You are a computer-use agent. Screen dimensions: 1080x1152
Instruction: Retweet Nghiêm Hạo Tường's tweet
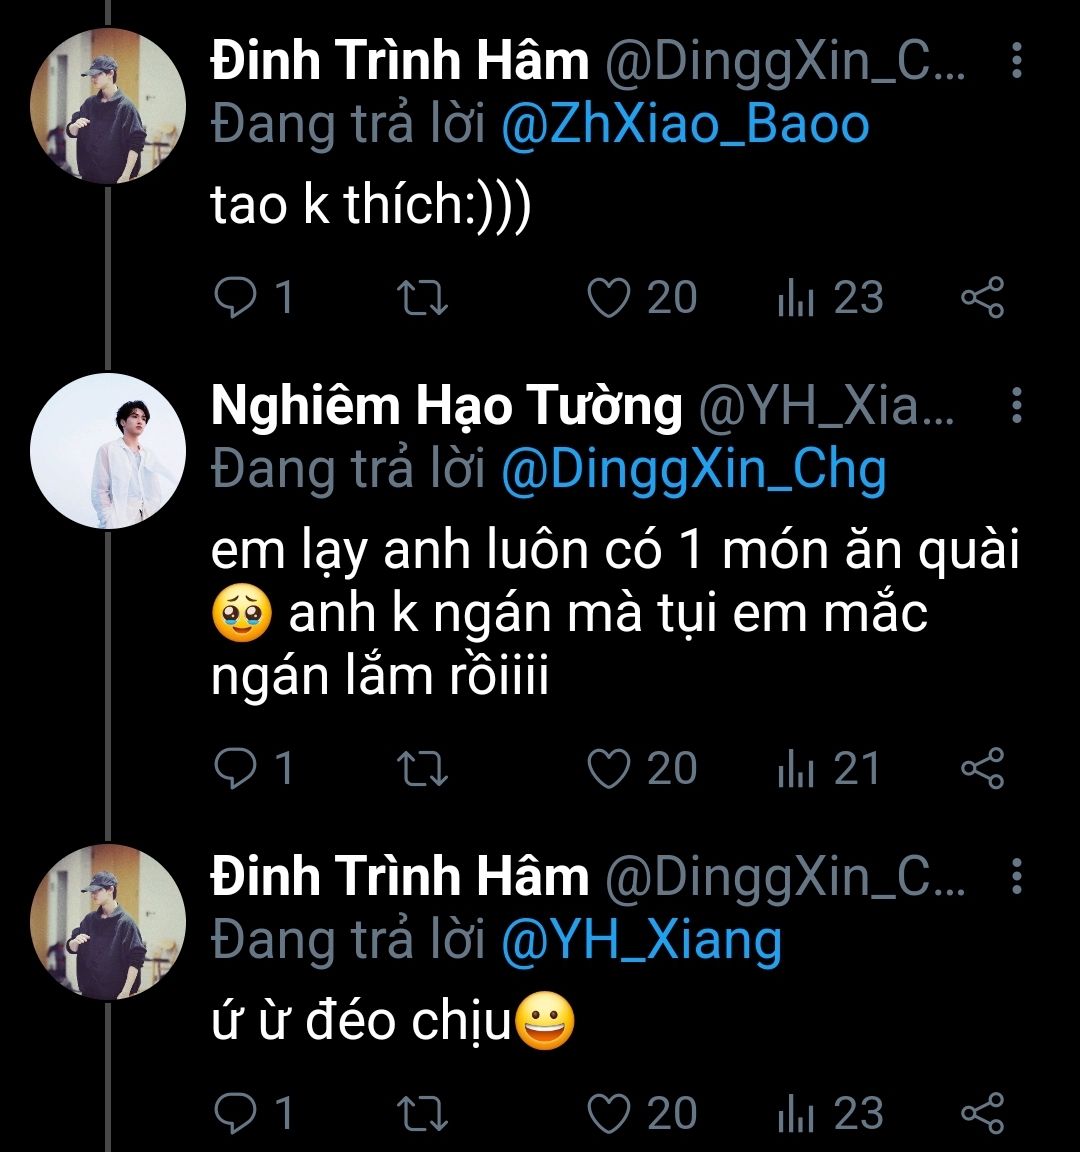pos(423,768)
